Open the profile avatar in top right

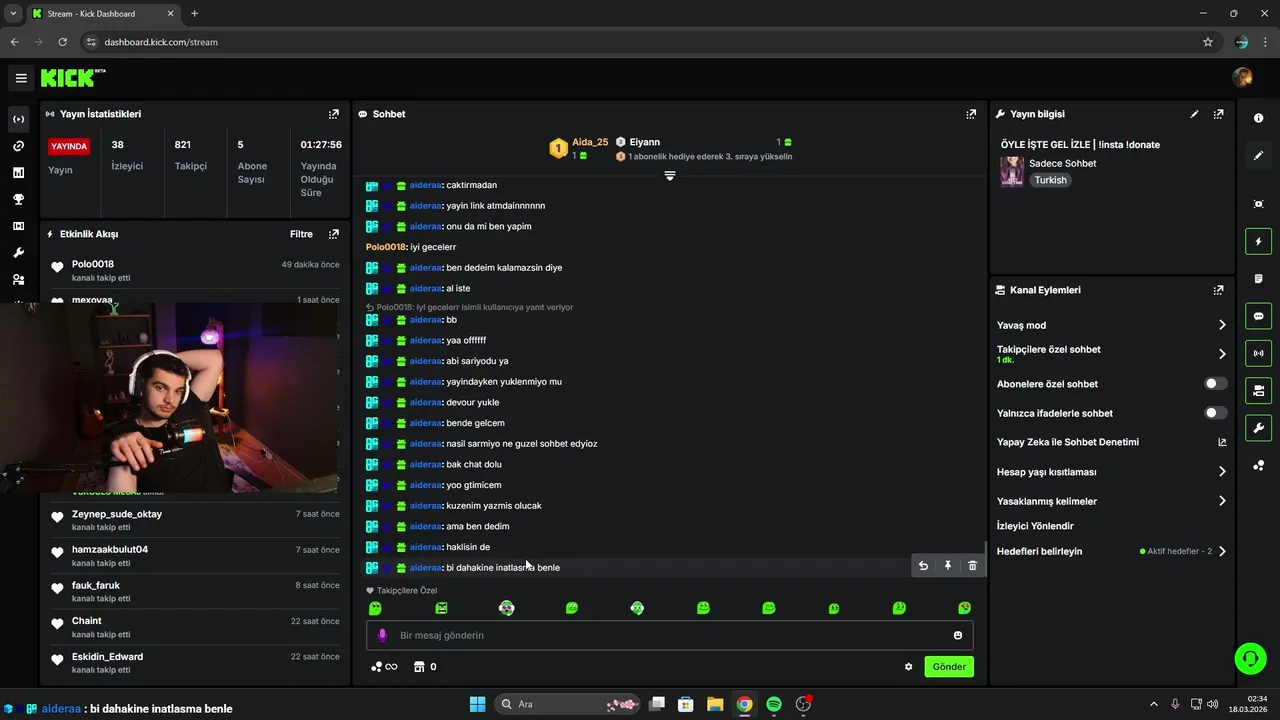[1242, 77]
